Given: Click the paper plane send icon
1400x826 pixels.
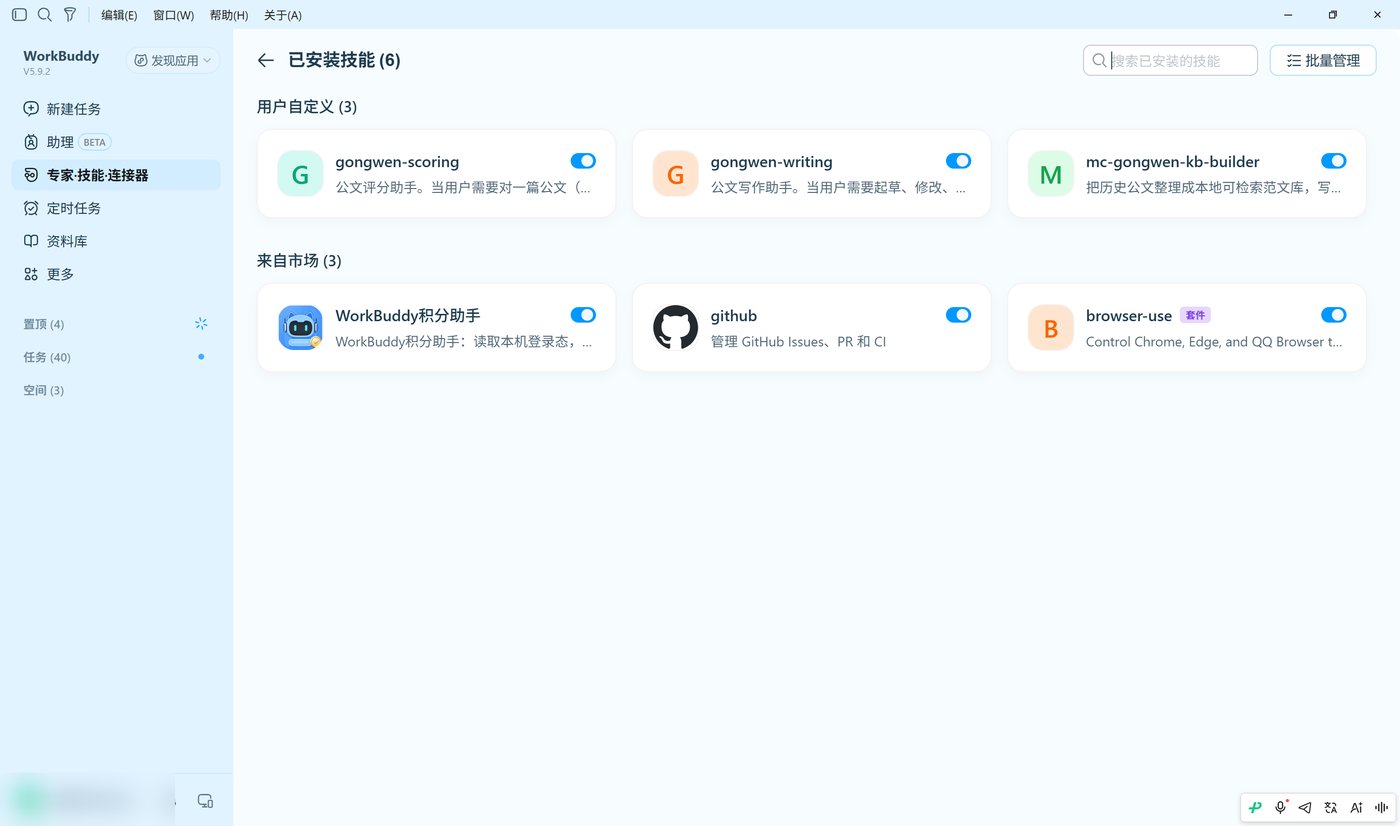Looking at the screenshot, I should click(1304, 807).
